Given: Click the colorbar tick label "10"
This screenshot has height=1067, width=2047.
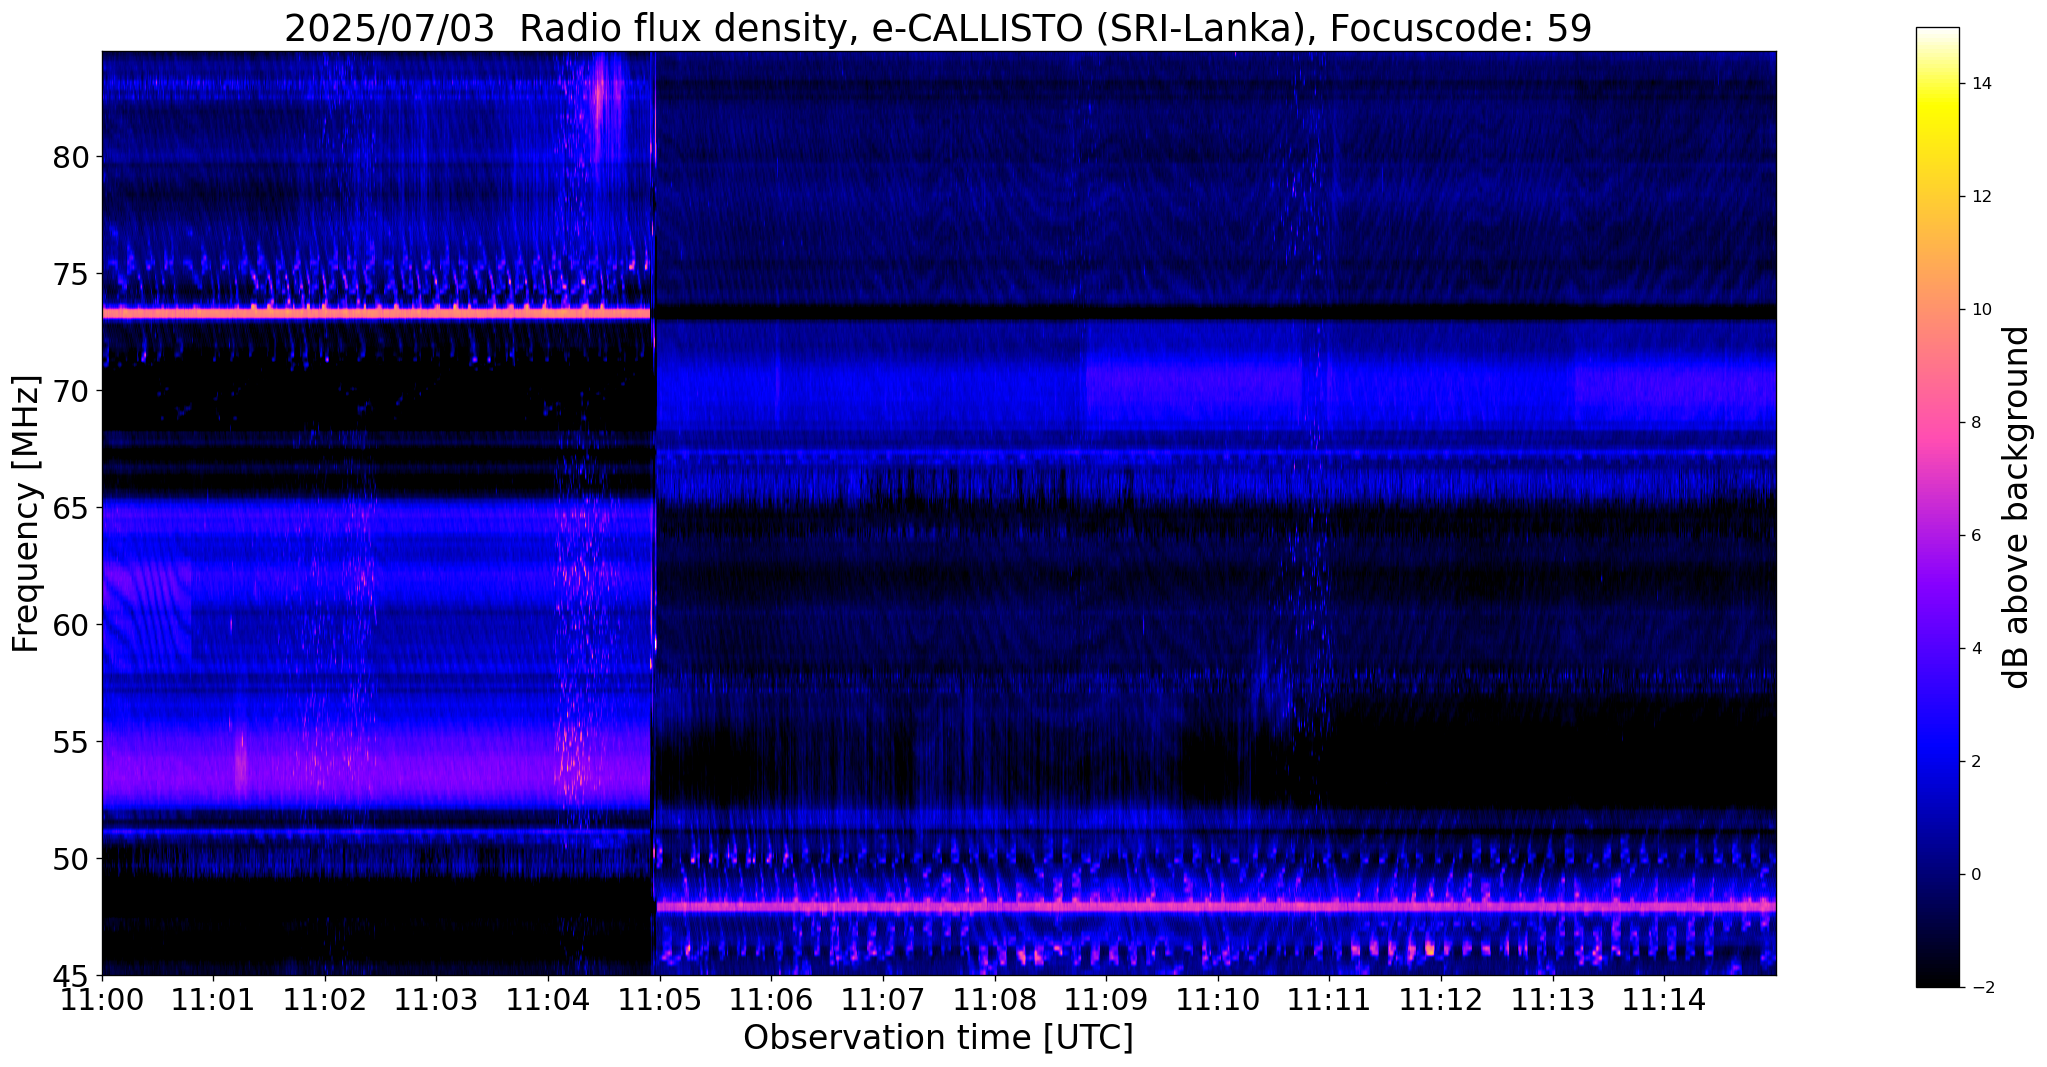Looking at the screenshot, I should 1980,310.
